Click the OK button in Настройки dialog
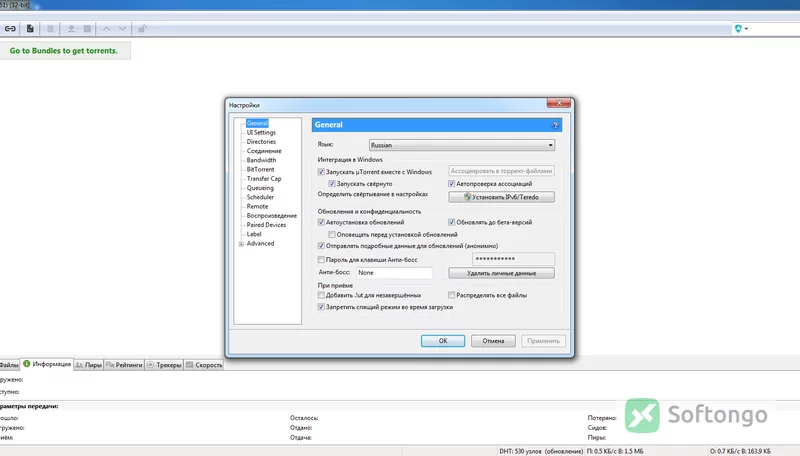The width and height of the screenshot is (800, 456). click(443, 341)
